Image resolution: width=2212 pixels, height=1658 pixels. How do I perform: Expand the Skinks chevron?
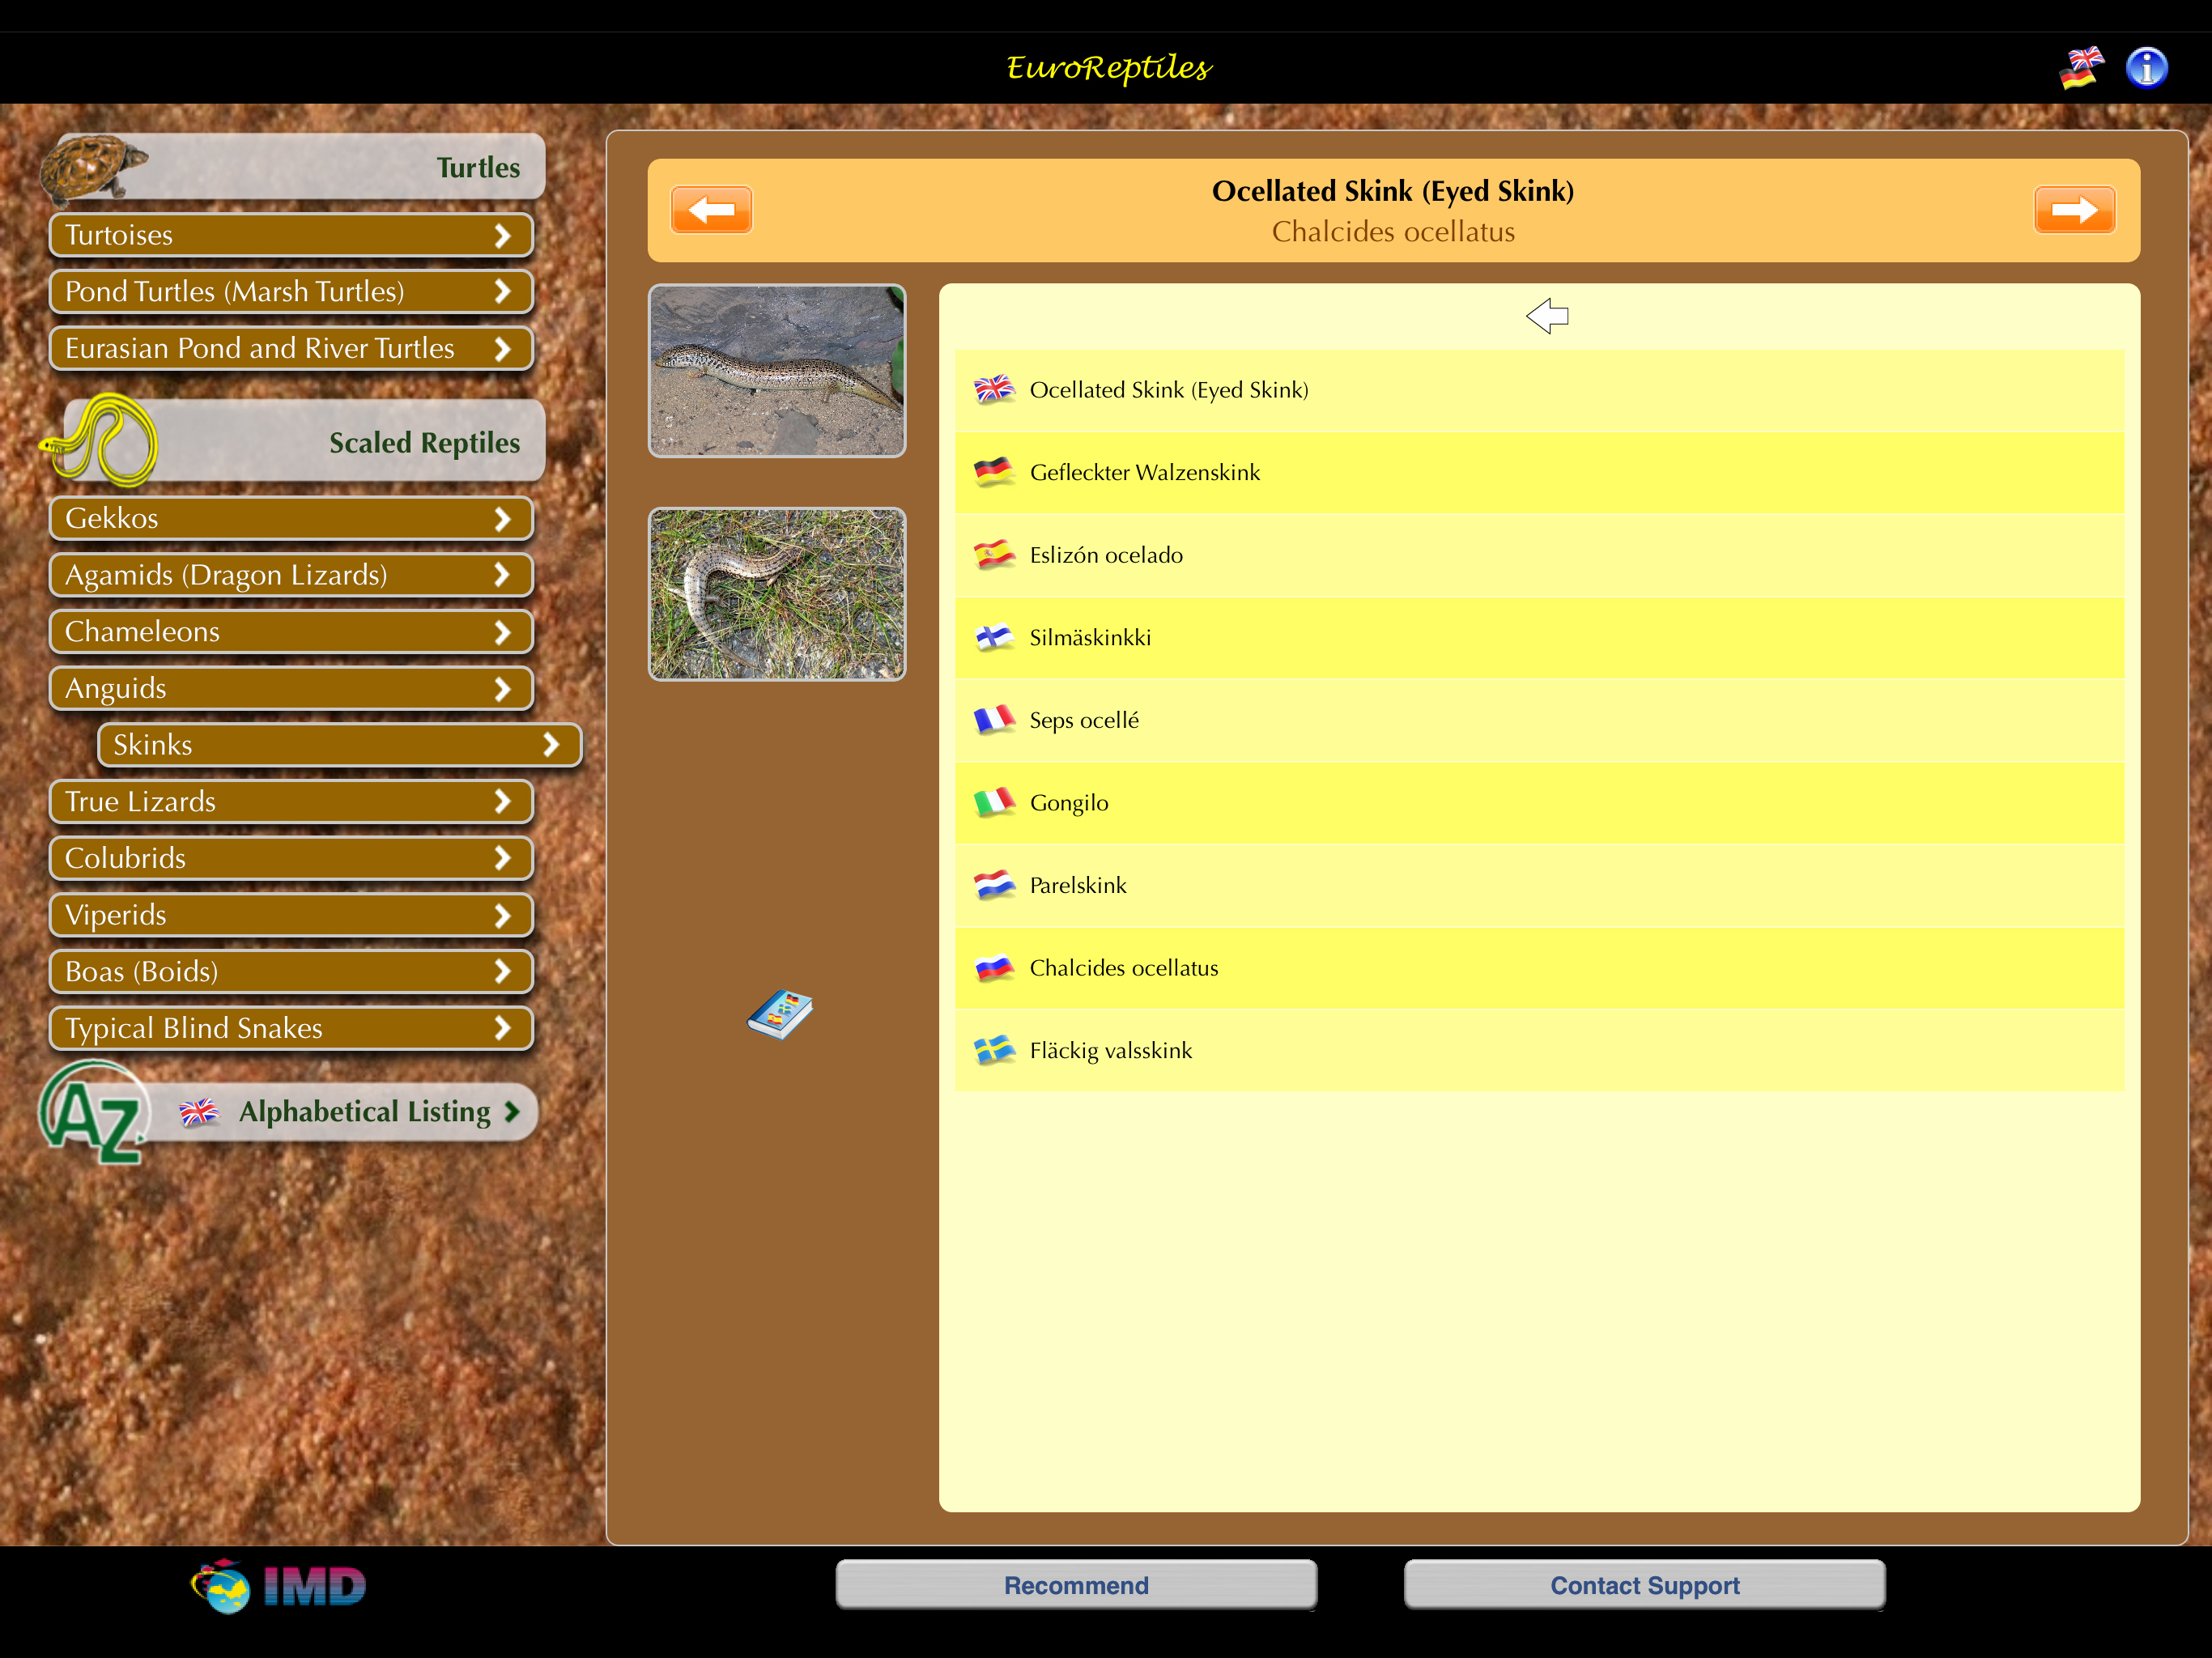[551, 745]
